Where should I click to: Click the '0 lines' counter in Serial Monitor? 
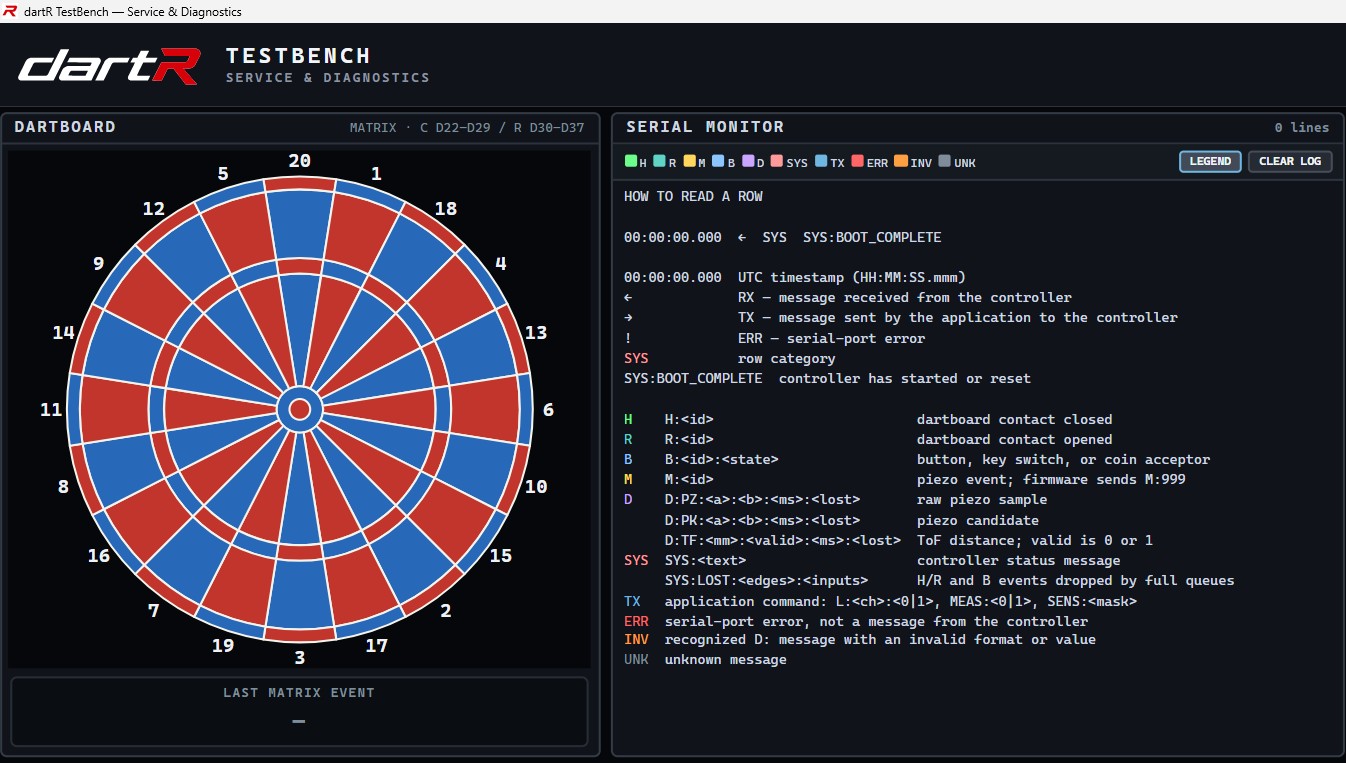tap(1302, 127)
